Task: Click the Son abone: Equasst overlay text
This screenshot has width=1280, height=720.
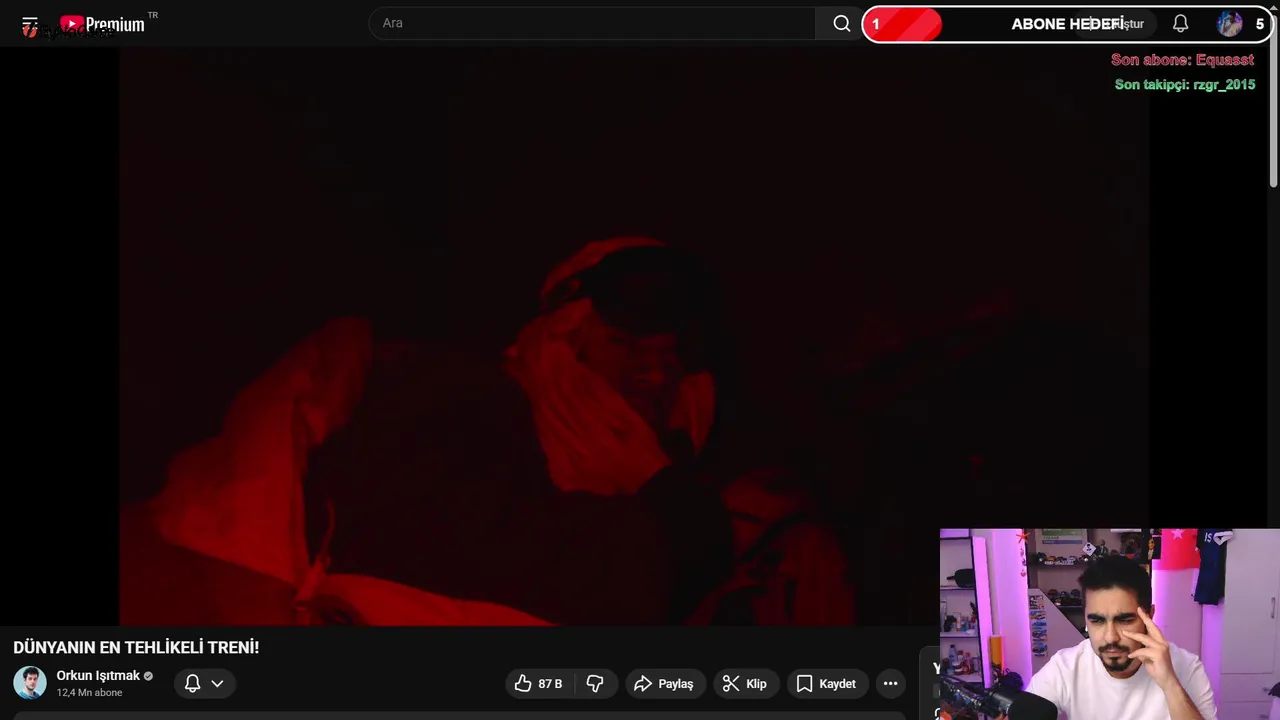Action: pos(1182,60)
